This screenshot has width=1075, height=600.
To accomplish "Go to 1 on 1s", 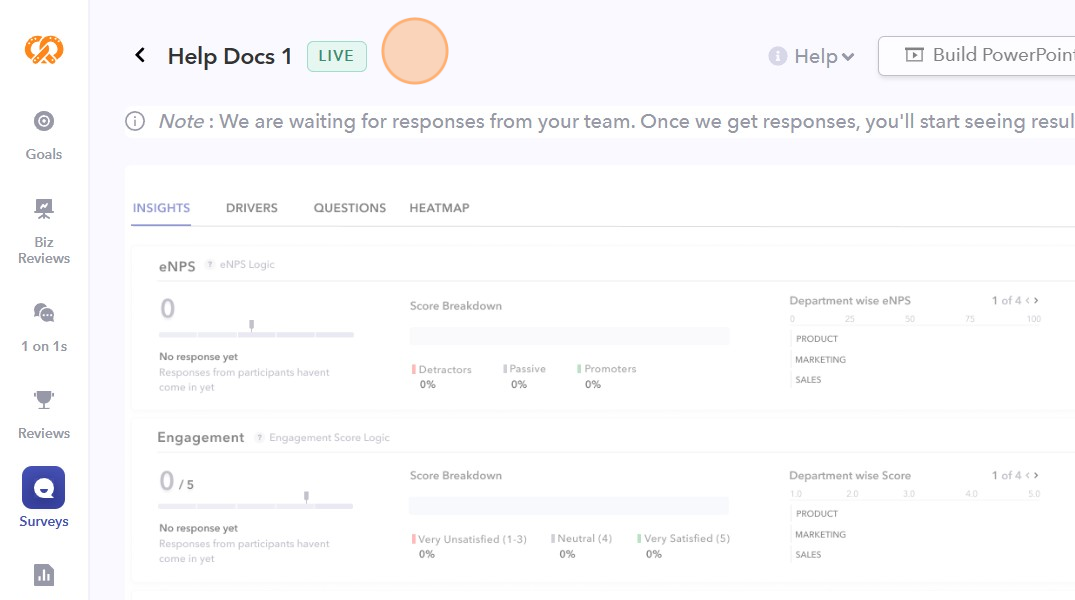I will (44, 327).
